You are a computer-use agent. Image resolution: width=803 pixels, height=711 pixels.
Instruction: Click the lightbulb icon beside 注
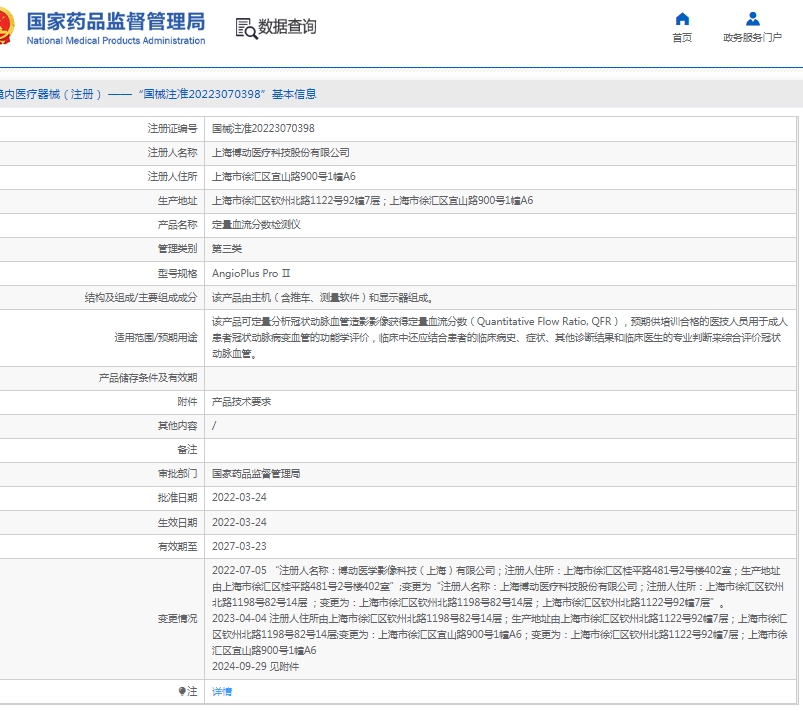(x=182, y=691)
